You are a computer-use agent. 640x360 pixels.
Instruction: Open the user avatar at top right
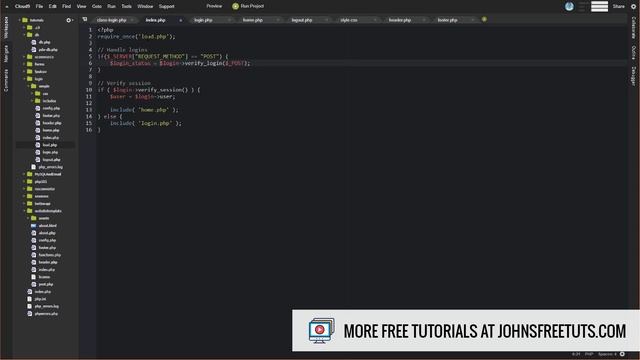click(x=569, y=6)
